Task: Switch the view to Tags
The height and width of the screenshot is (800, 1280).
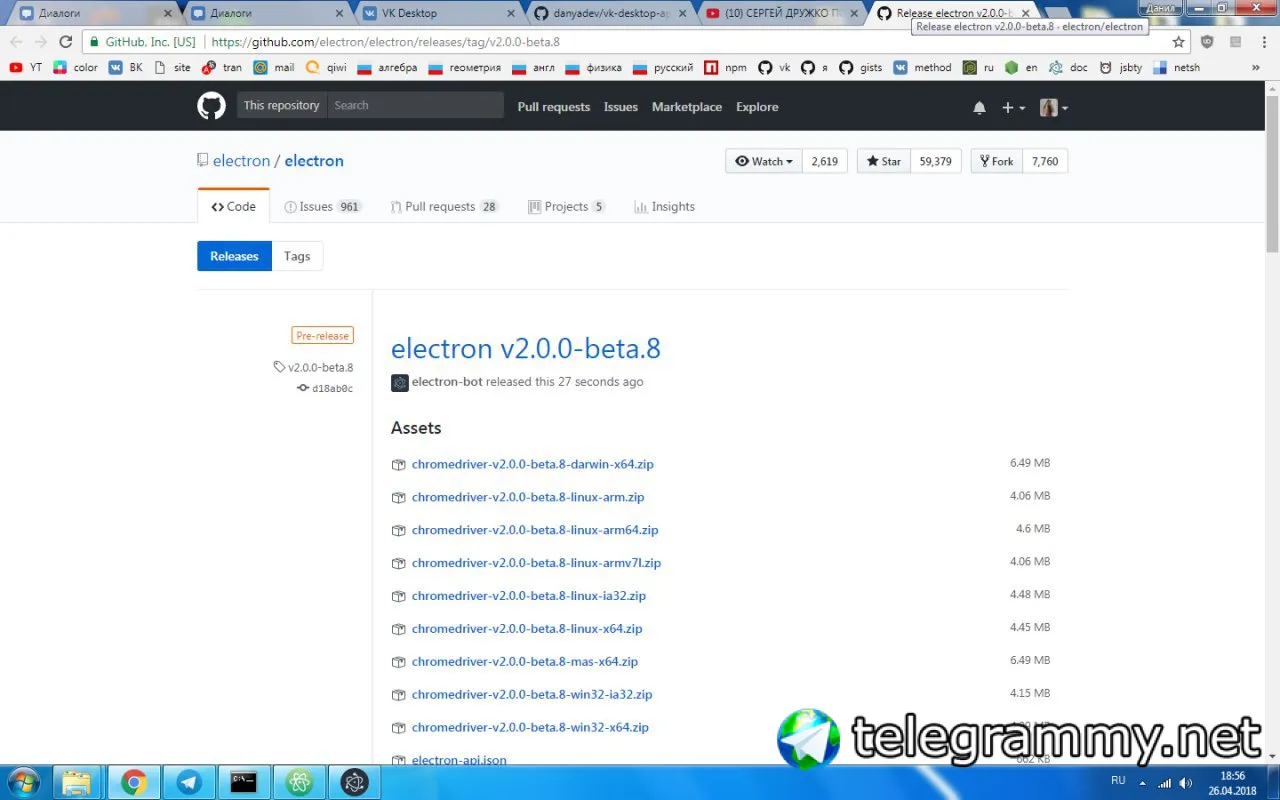Action: pyautogui.click(x=297, y=256)
